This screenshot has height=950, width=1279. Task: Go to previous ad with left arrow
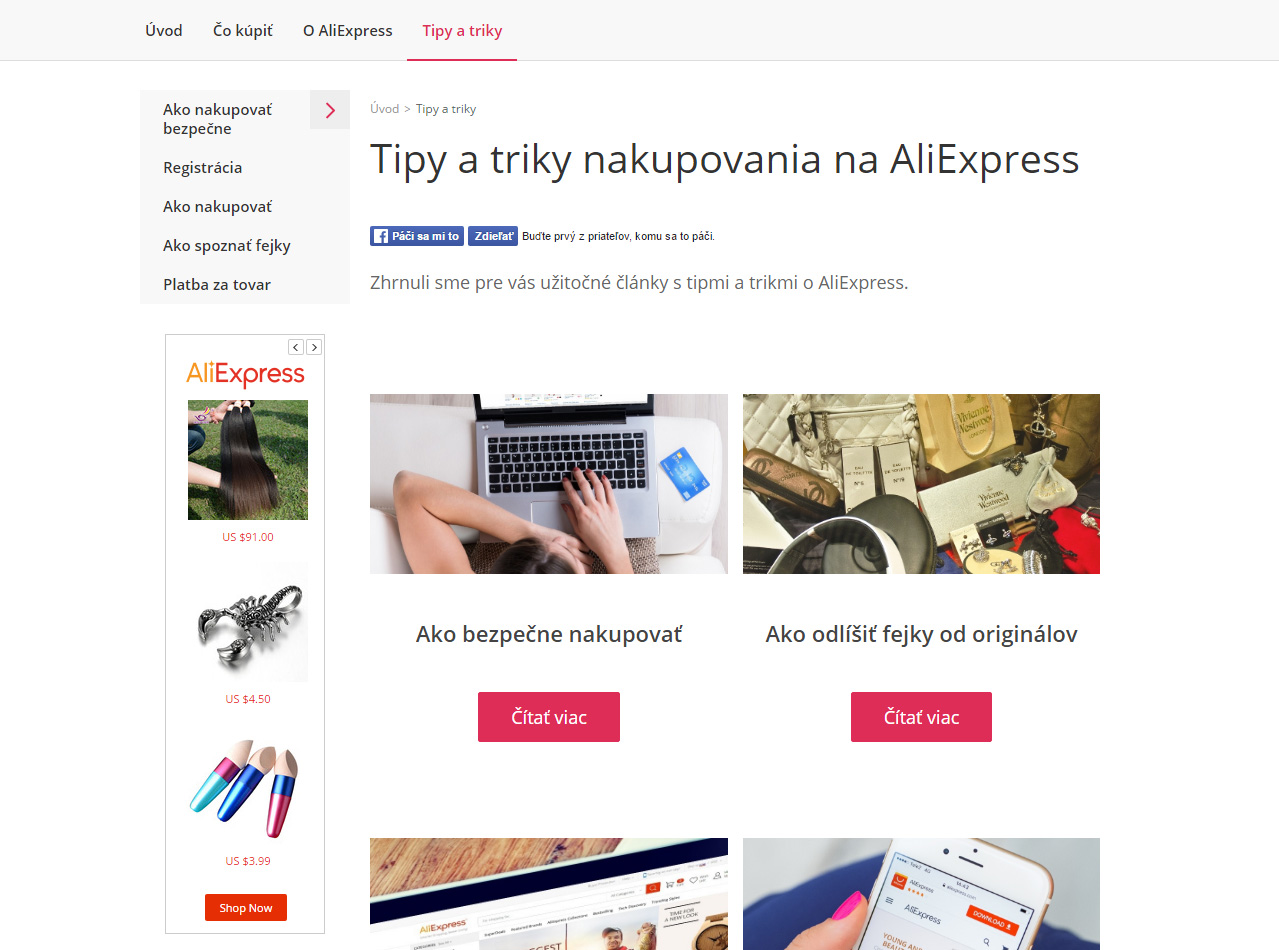point(296,347)
